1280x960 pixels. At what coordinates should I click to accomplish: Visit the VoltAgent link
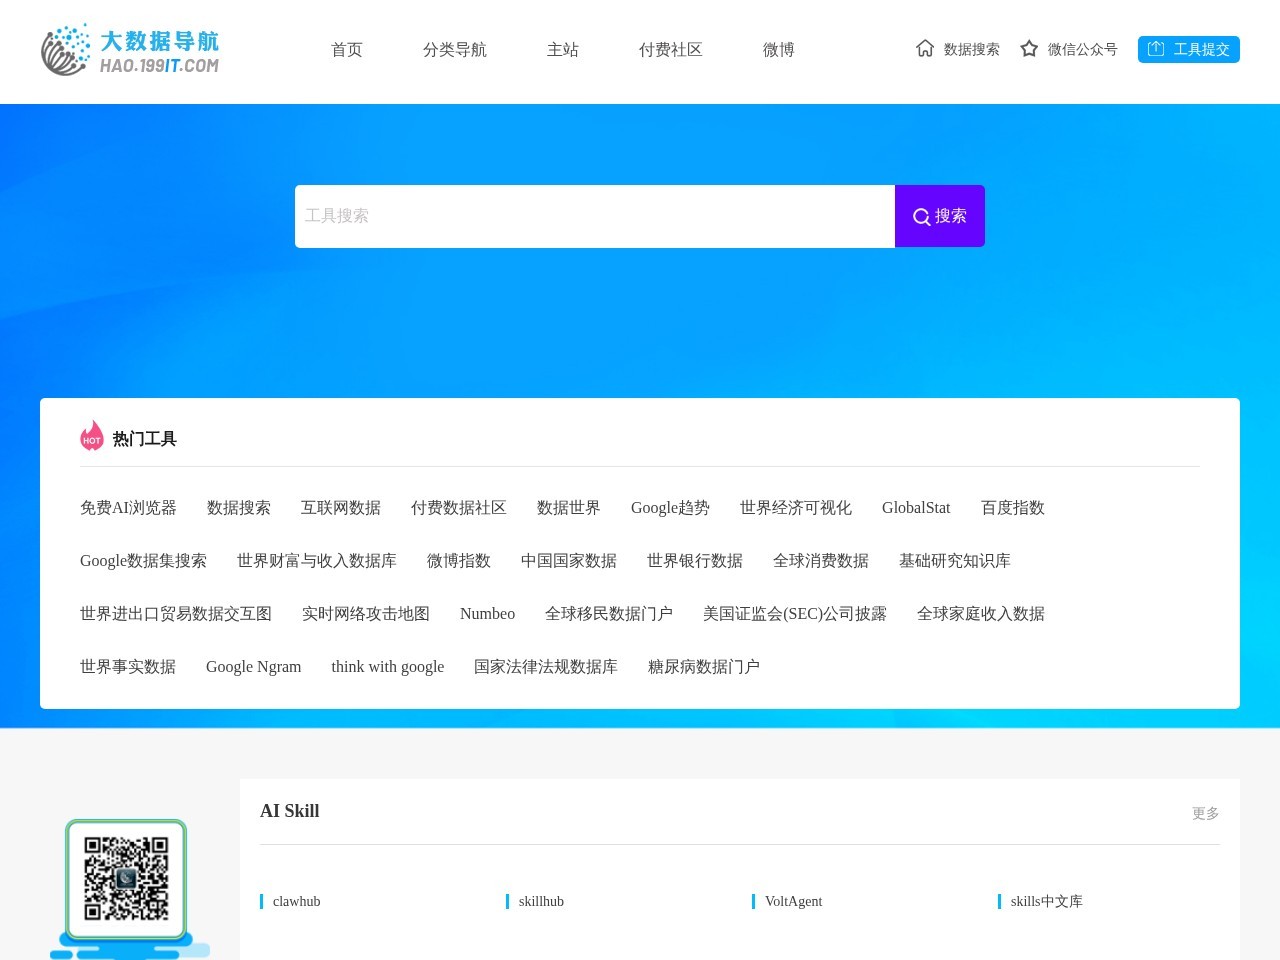793,901
